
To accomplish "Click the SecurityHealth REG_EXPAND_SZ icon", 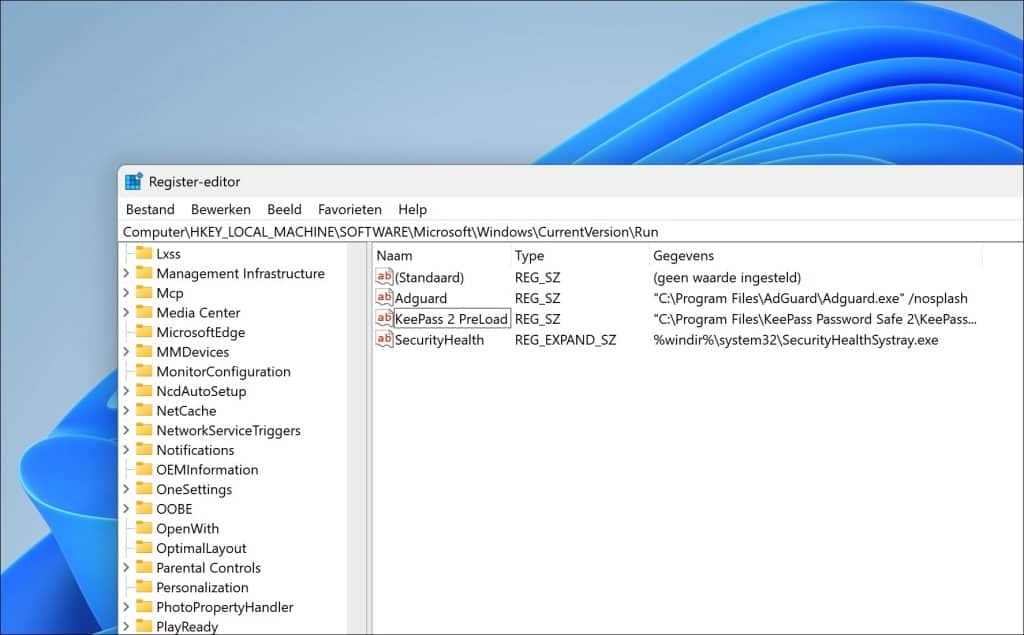I will 384,339.
